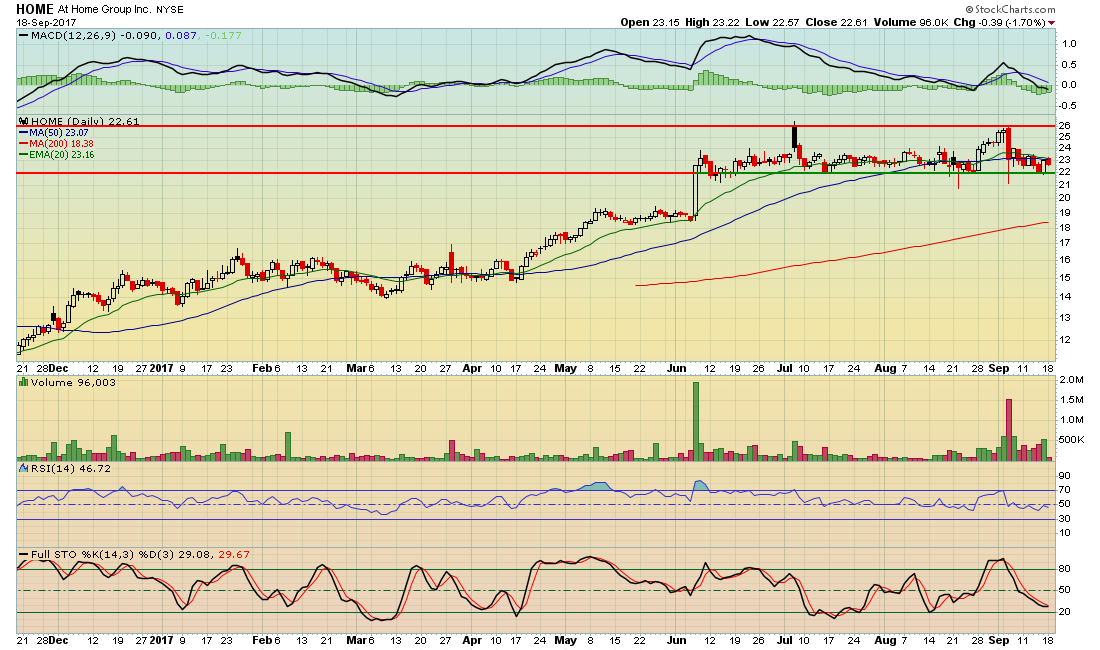Click the red MA(200) legend marker
The image size is (1100, 650).
tap(23, 144)
